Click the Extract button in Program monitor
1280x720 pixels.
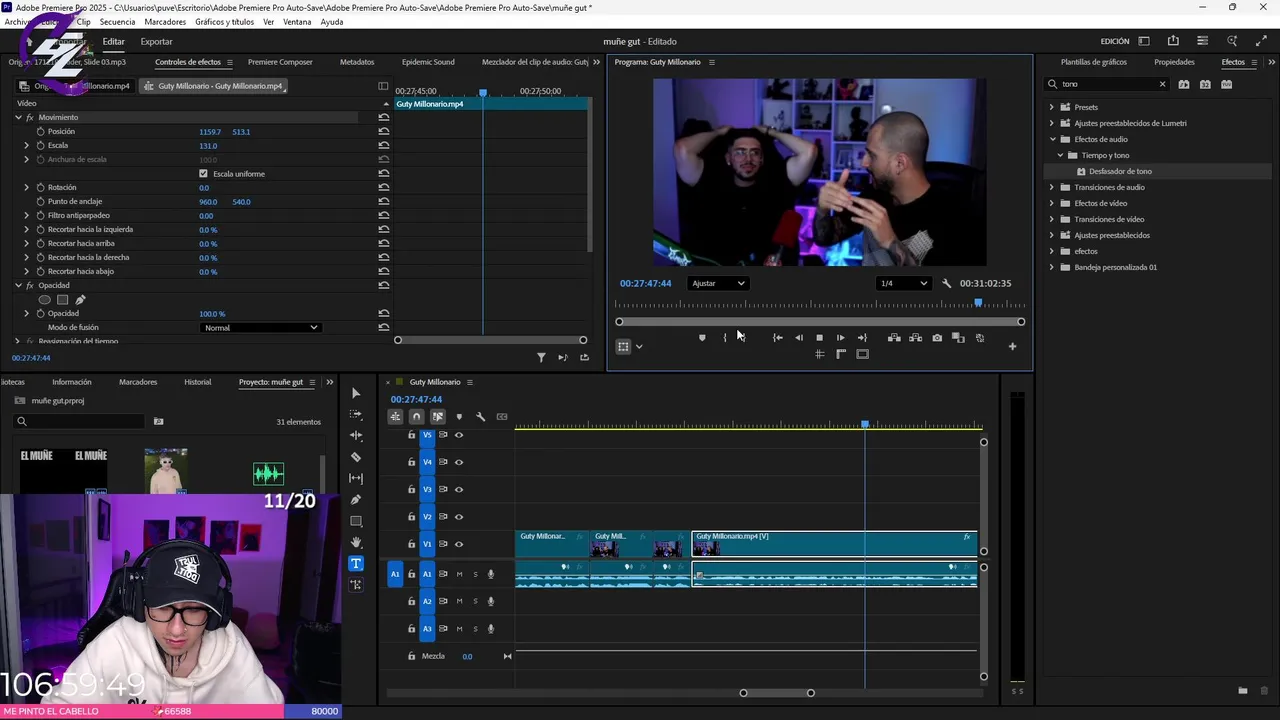(x=915, y=338)
